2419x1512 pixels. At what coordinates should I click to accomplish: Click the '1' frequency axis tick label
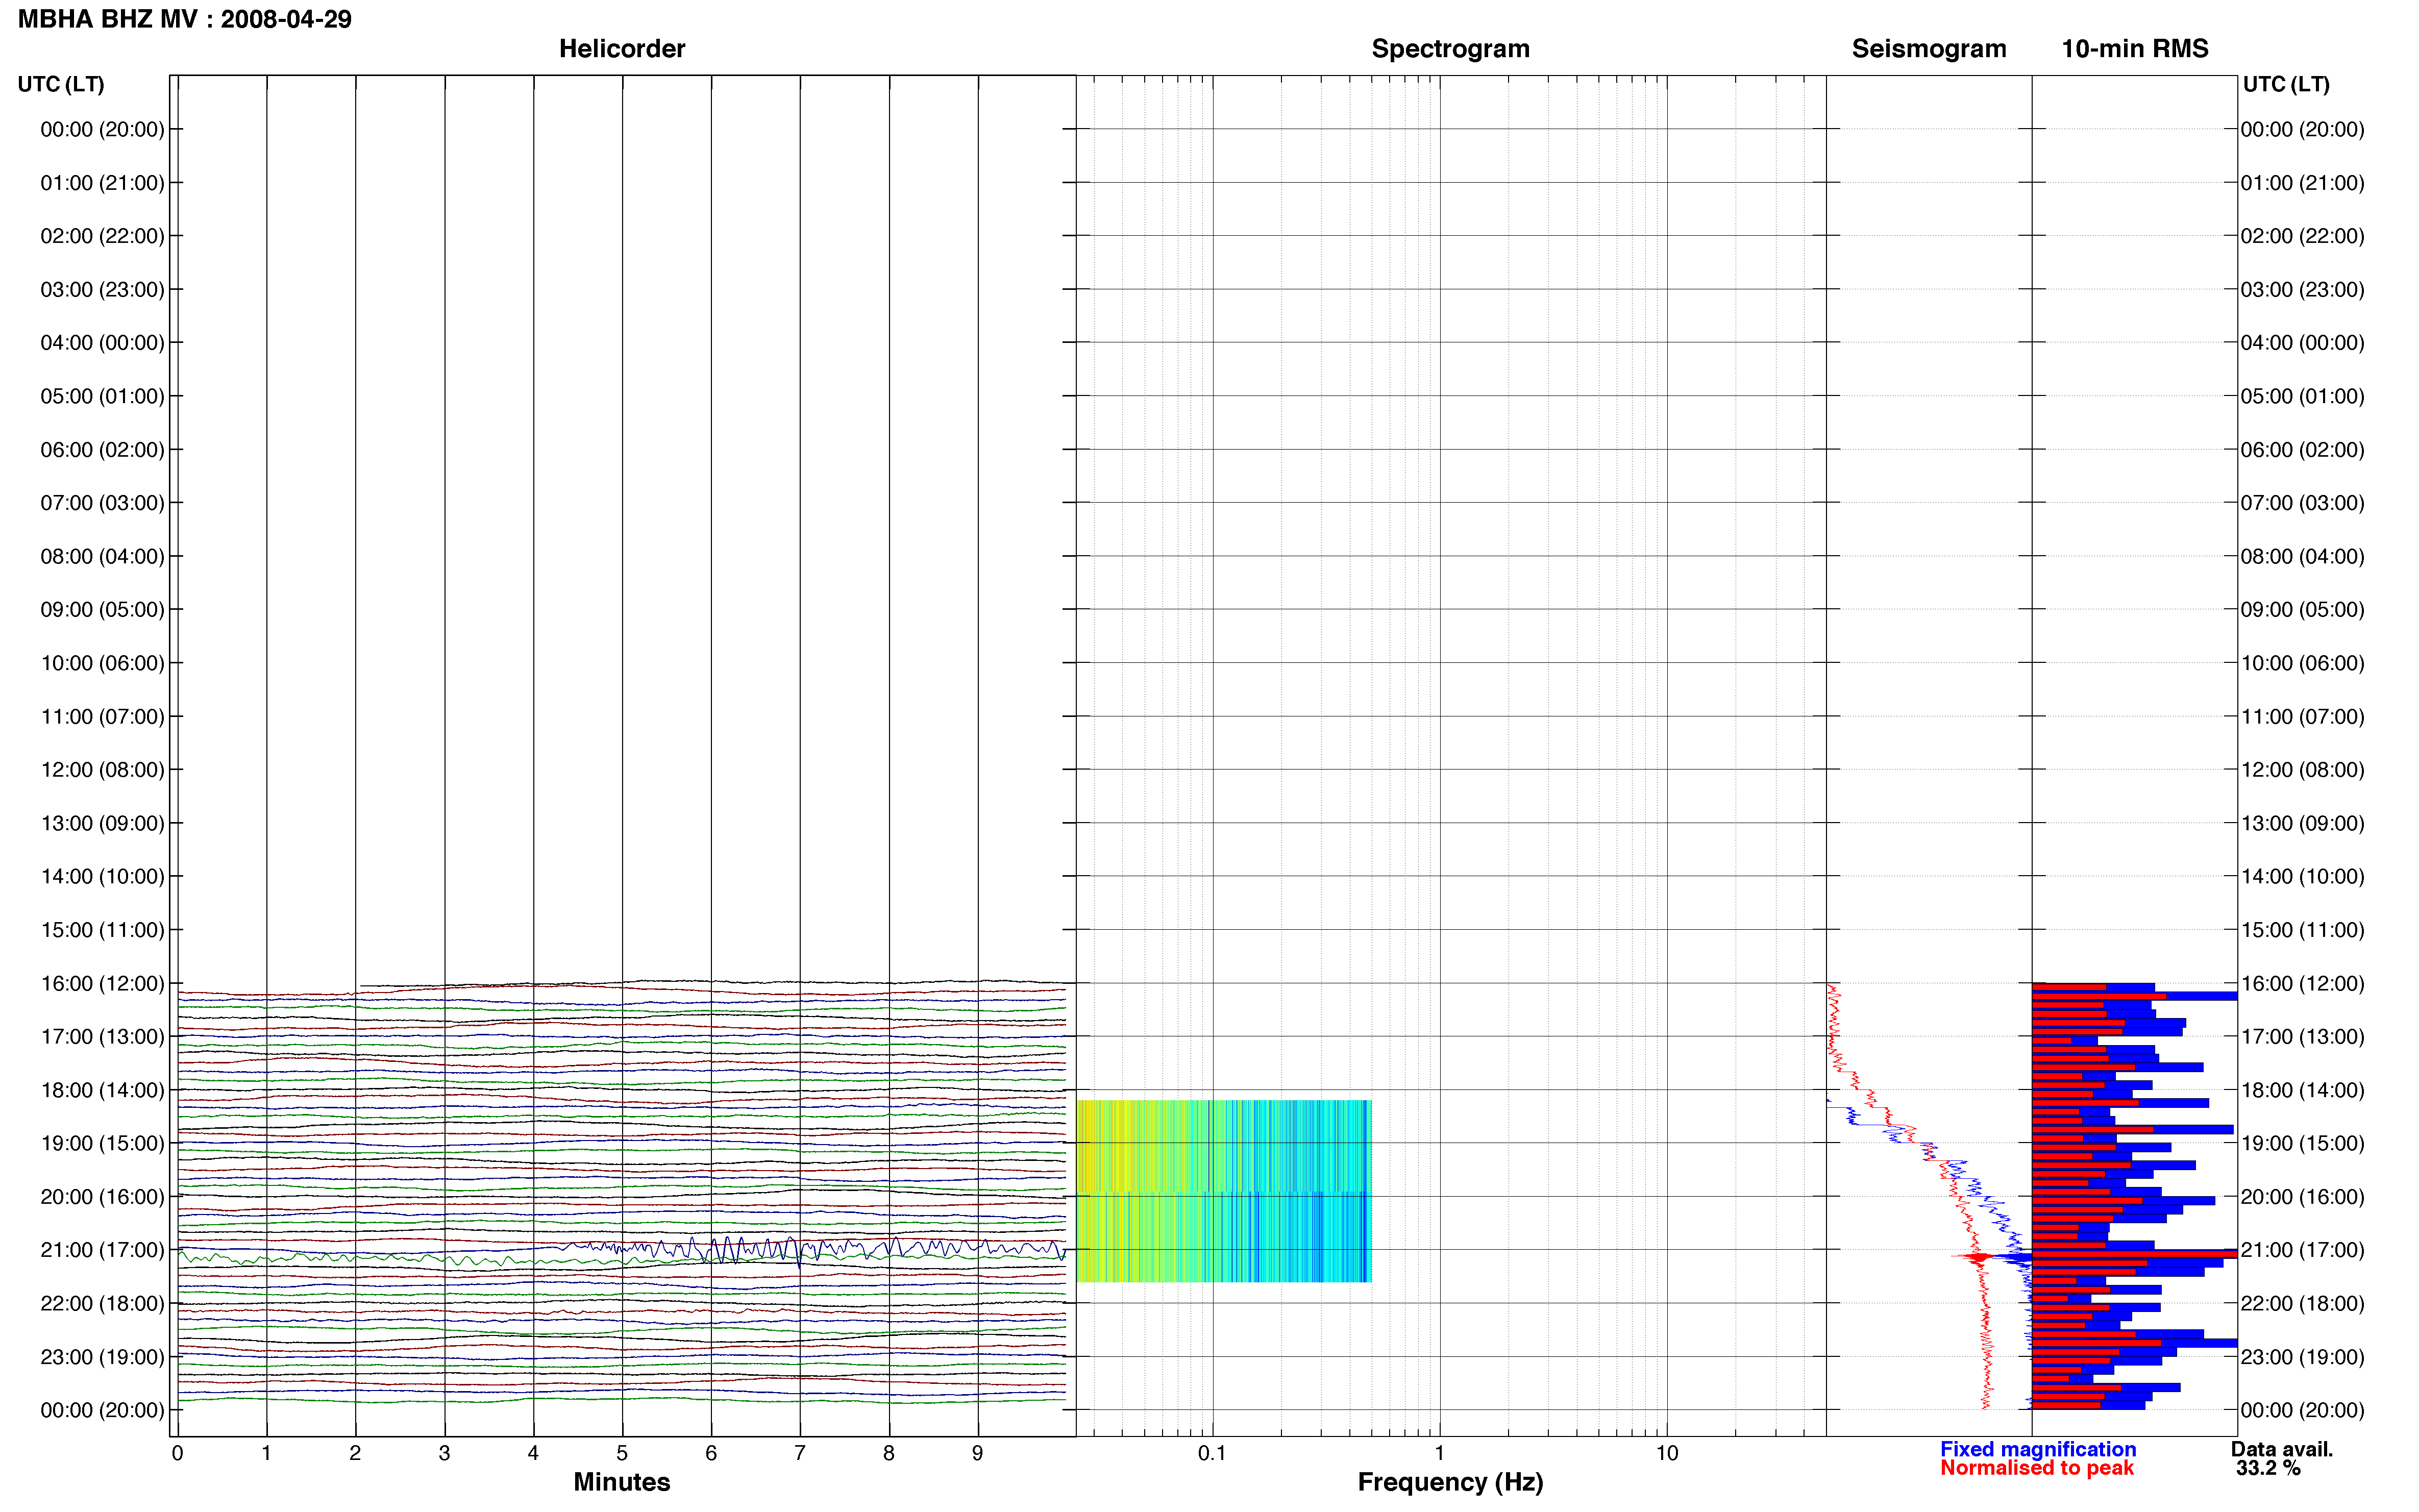tap(1439, 1453)
